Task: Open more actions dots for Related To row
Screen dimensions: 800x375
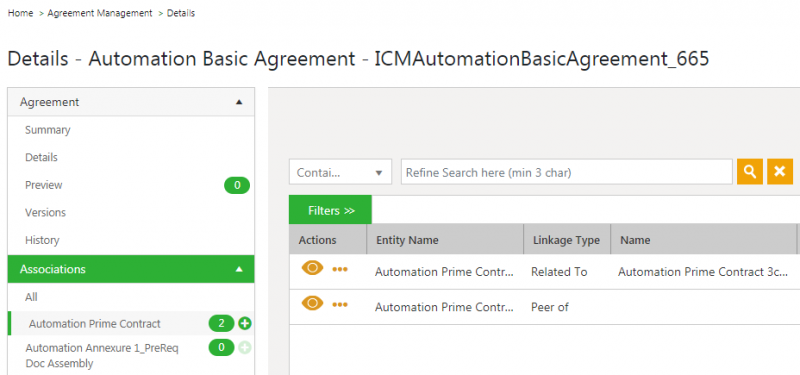Action: pyautogui.click(x=340, y=269)
